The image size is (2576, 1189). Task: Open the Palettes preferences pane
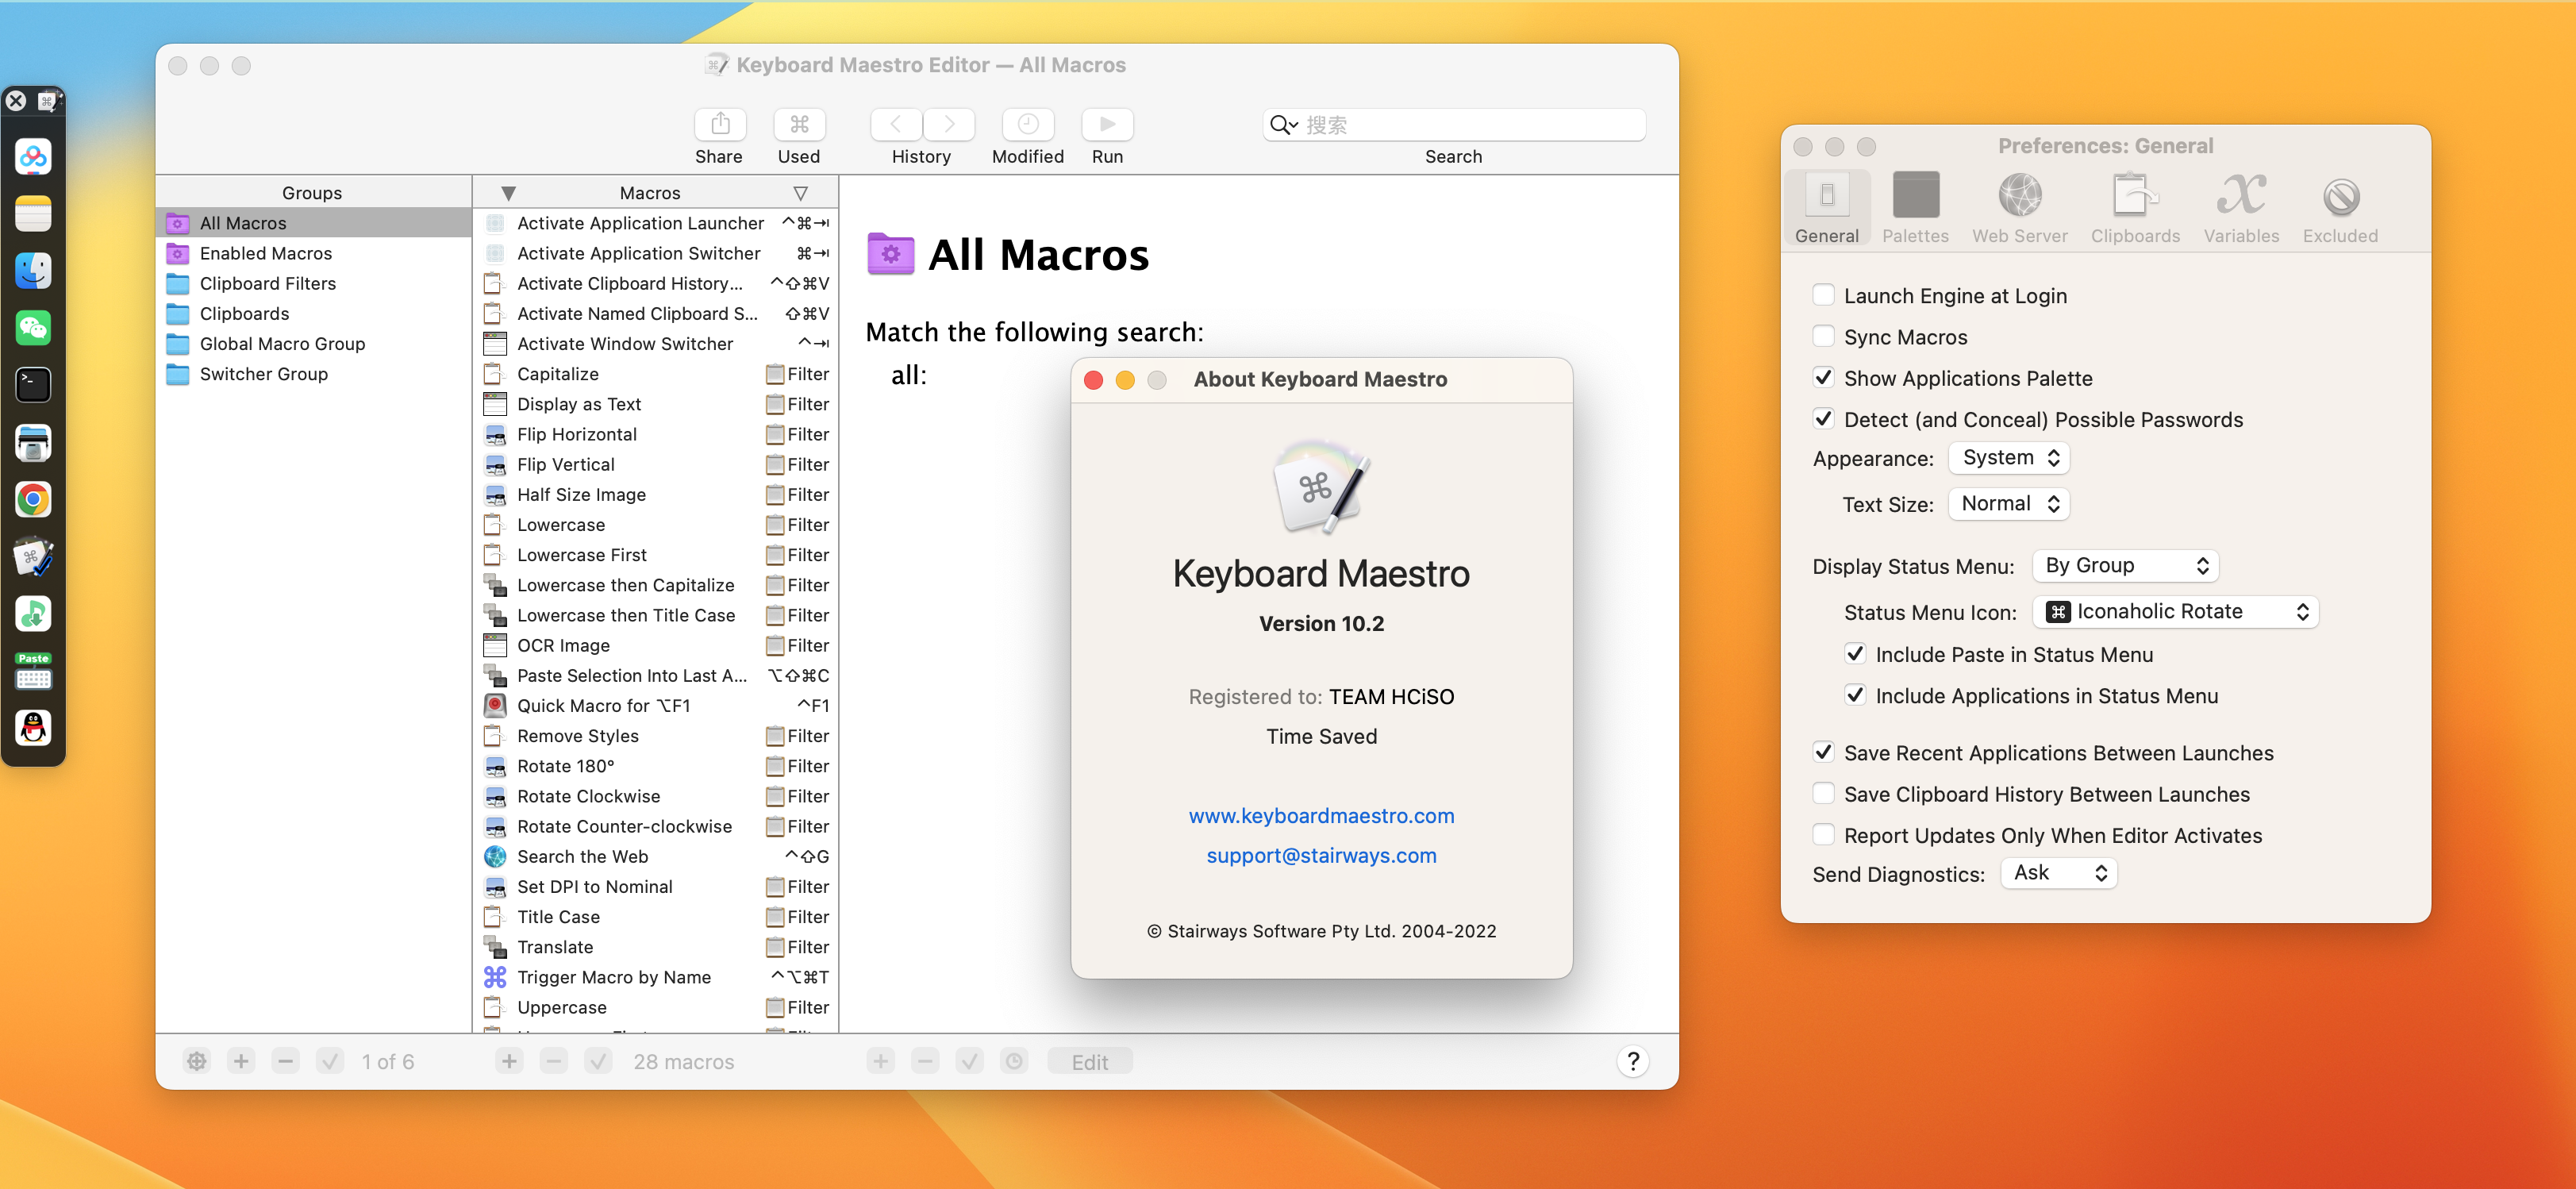pos(1915,208)
